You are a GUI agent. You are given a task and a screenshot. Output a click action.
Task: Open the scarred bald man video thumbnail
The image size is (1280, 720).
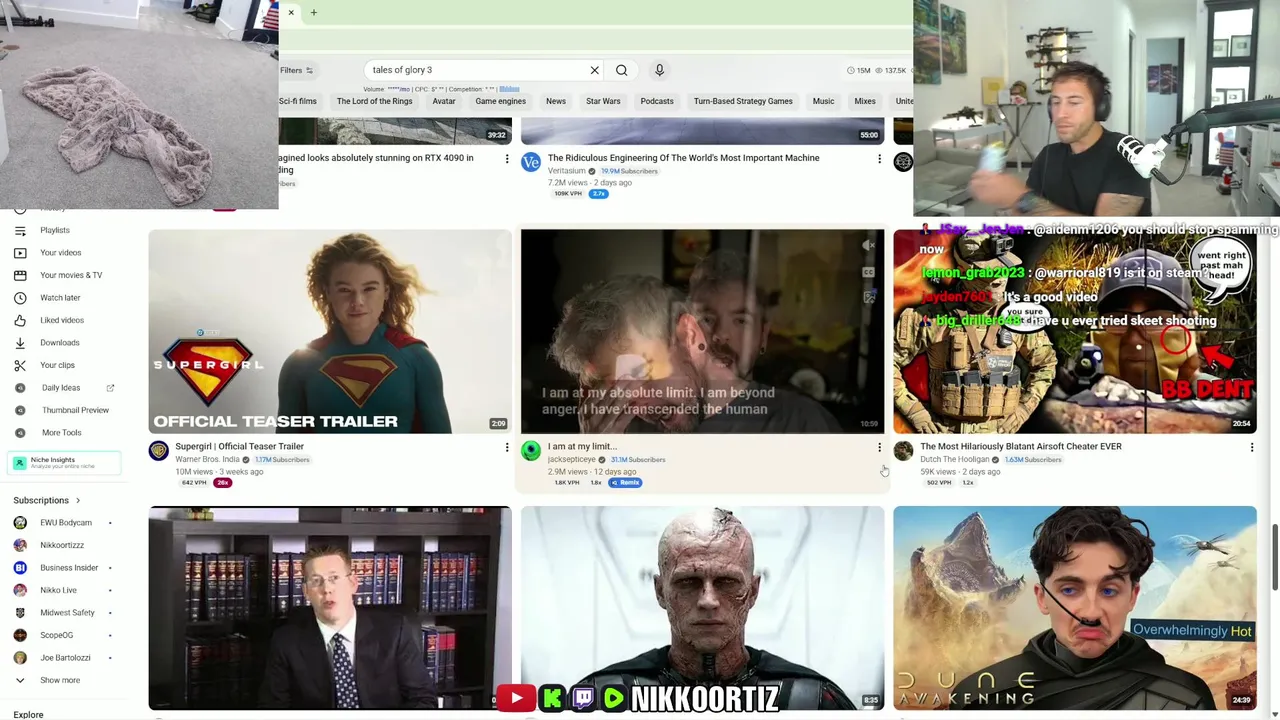pyautogui.click(x=702, y=608)
